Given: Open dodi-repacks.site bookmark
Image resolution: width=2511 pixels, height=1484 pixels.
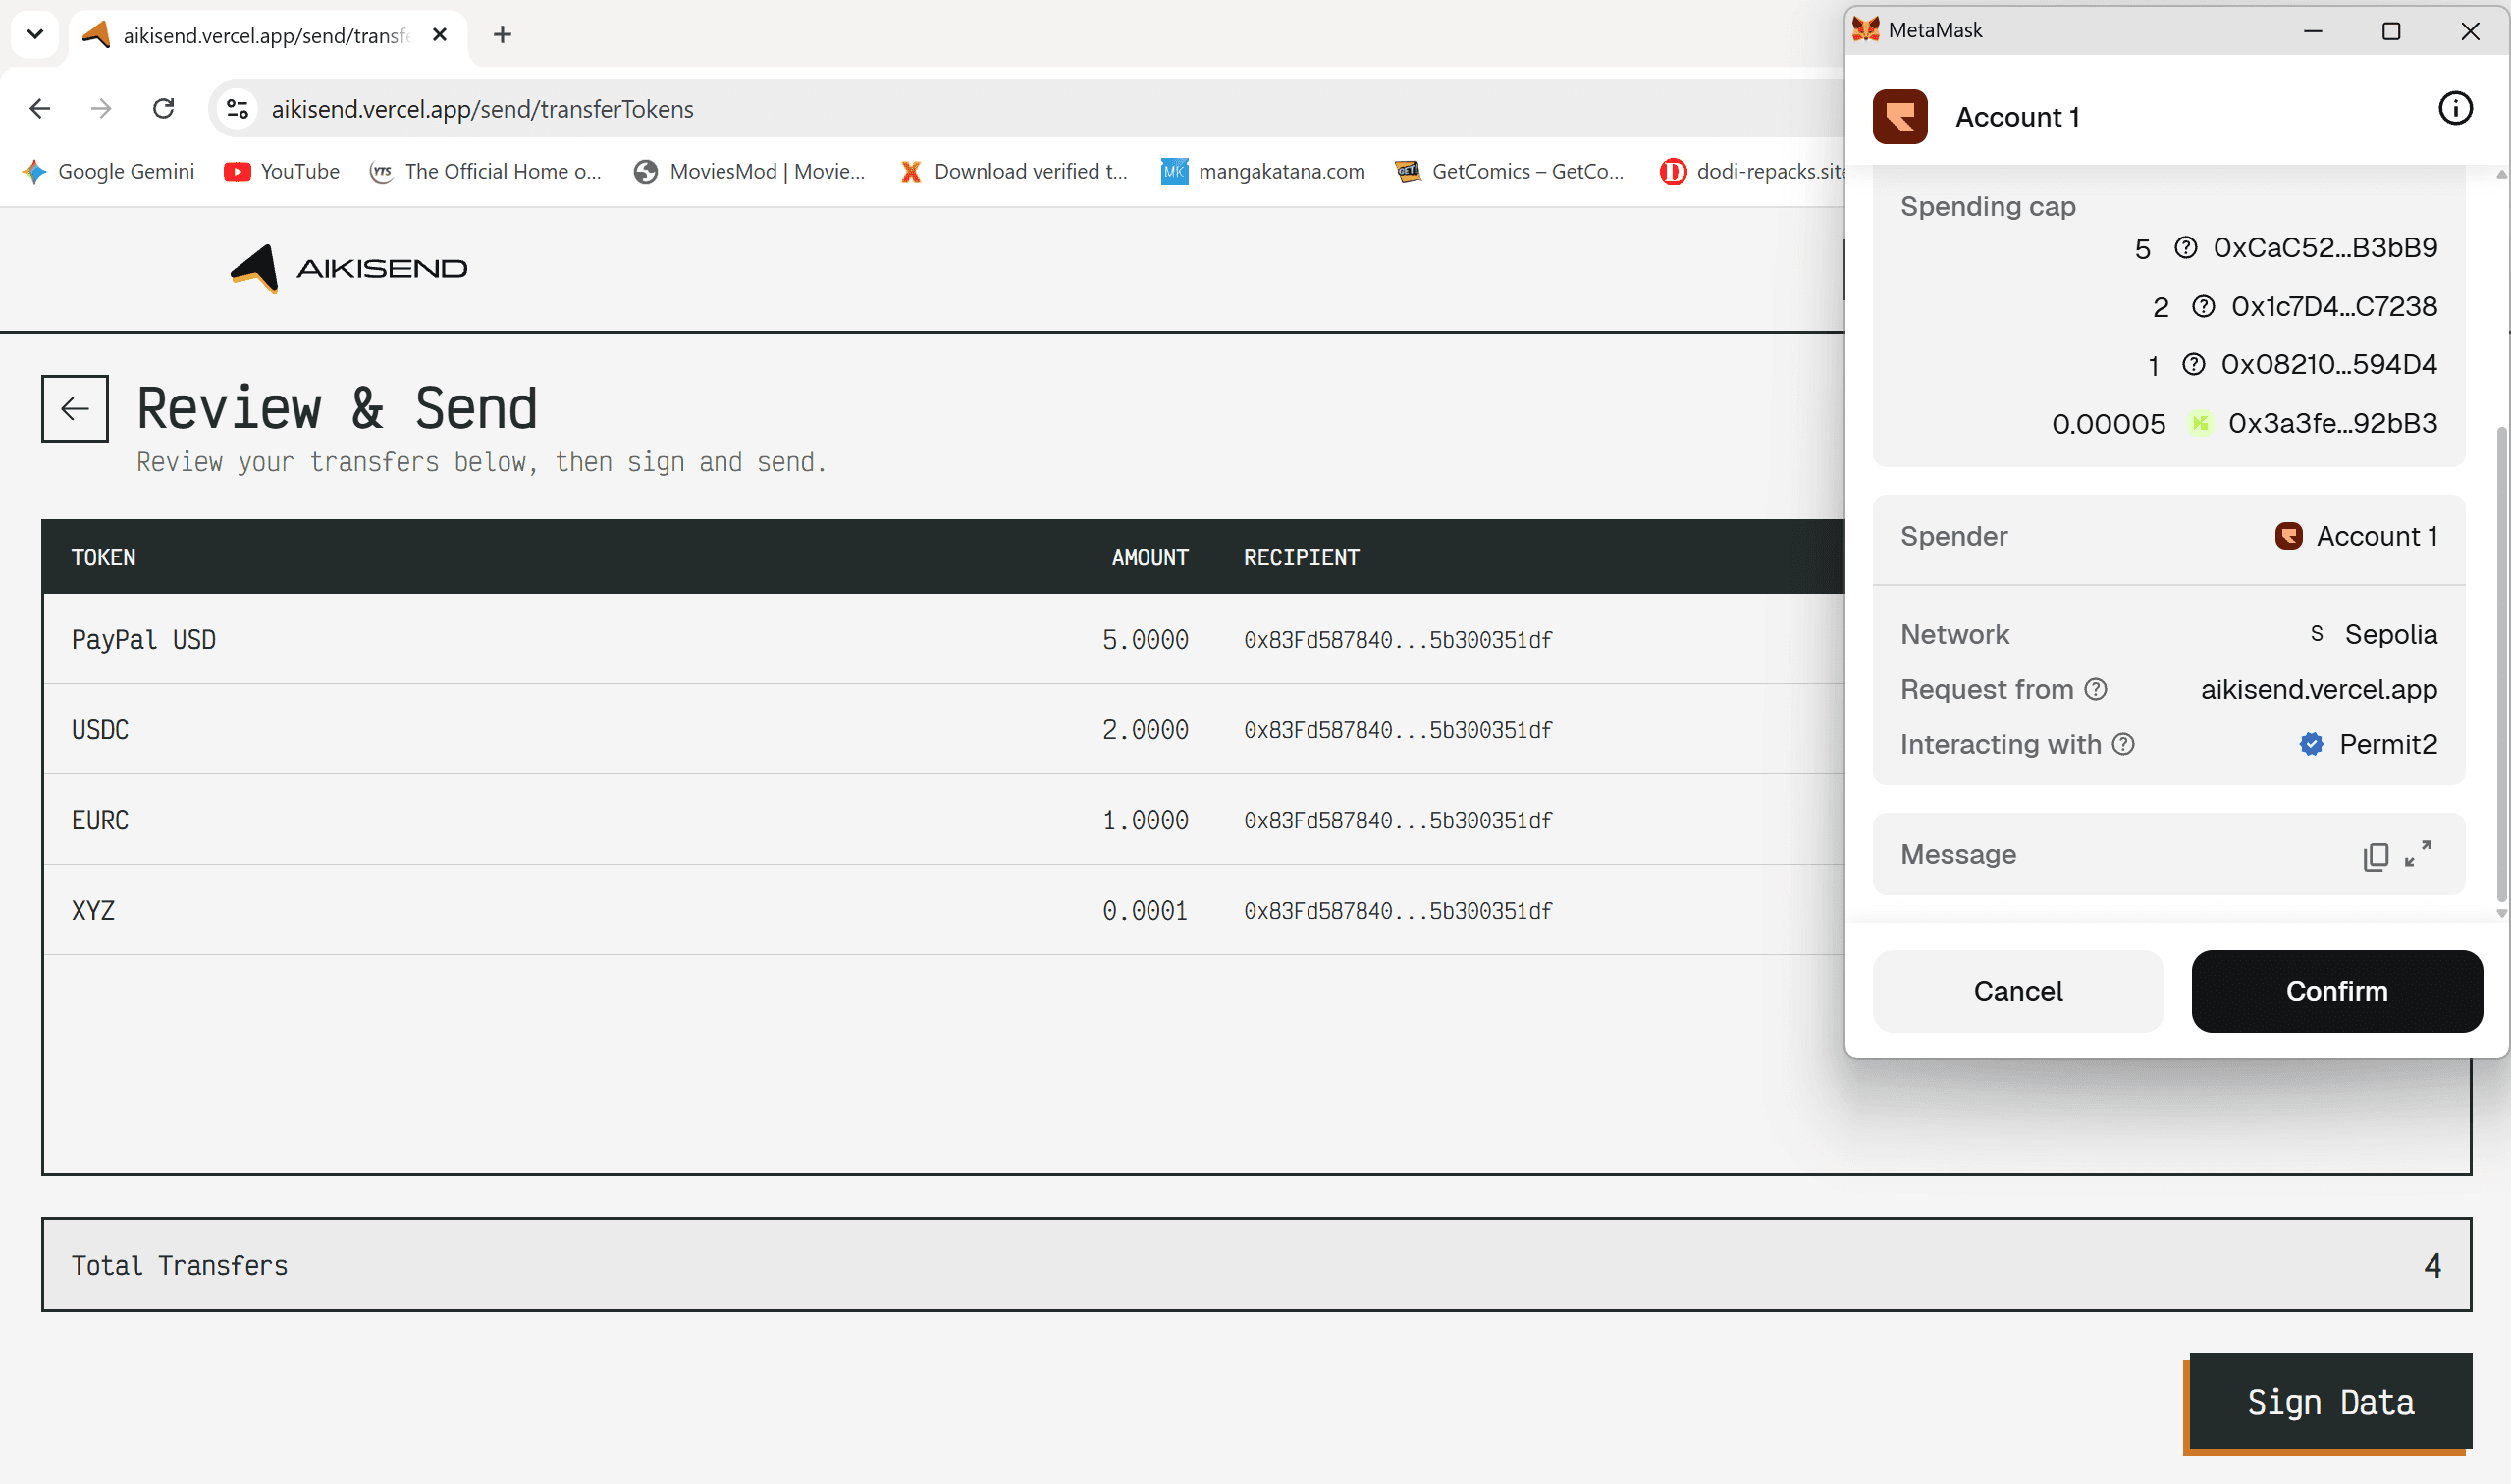Looking at the screenshot, I should [1752, 171].
